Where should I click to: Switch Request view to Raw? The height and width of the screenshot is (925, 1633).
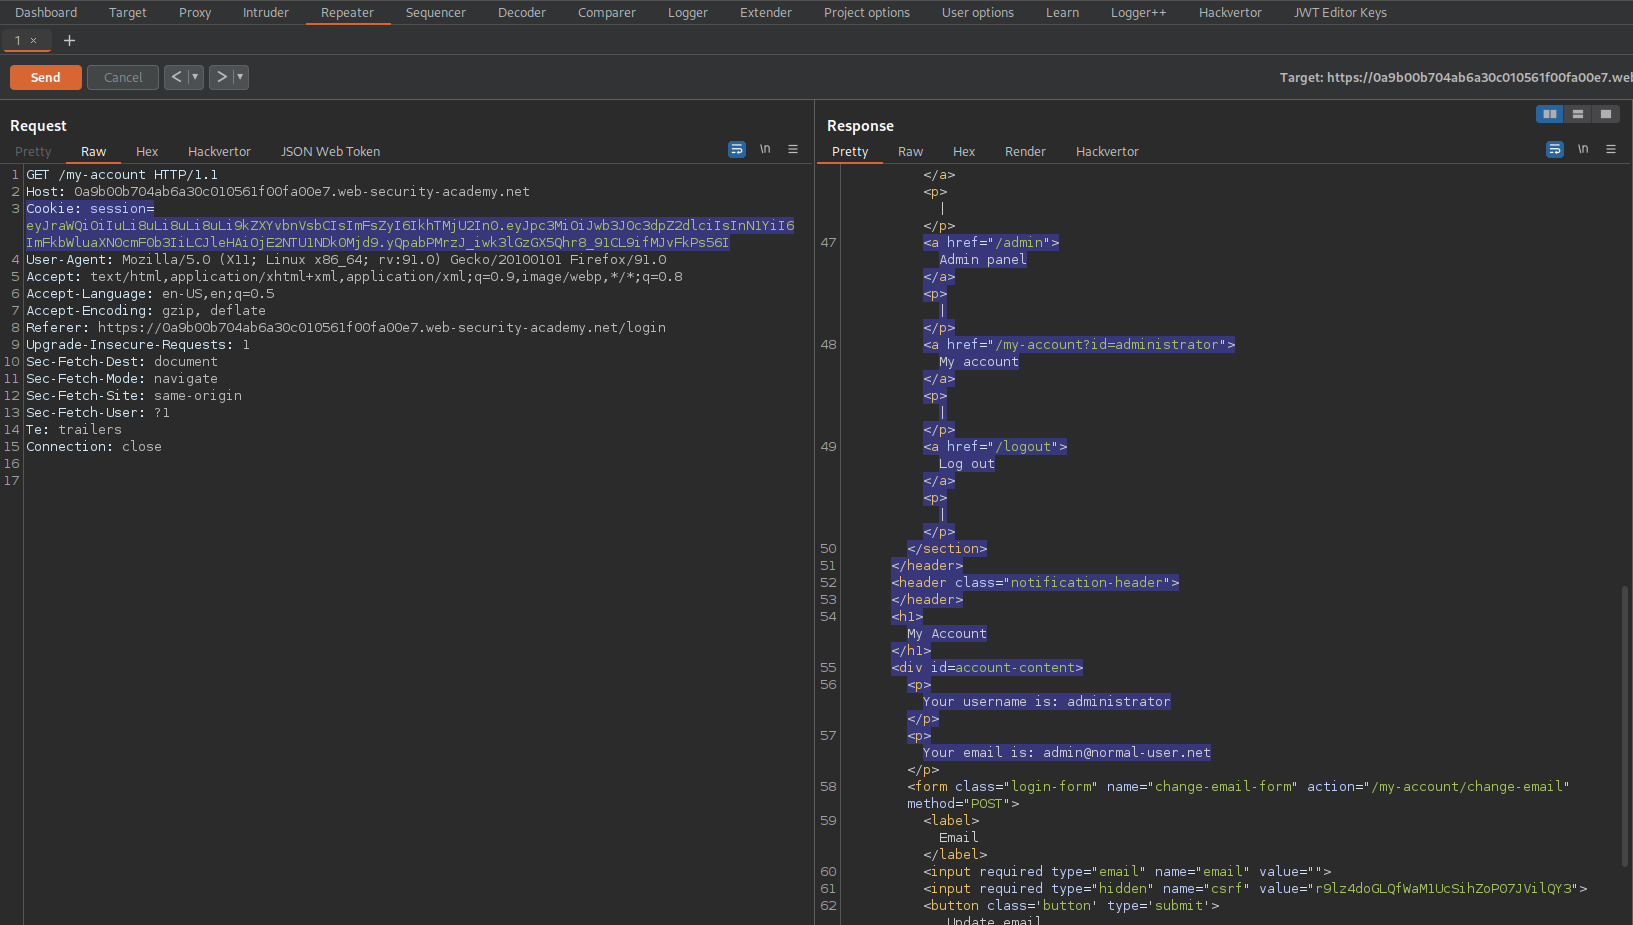(94, 152)
